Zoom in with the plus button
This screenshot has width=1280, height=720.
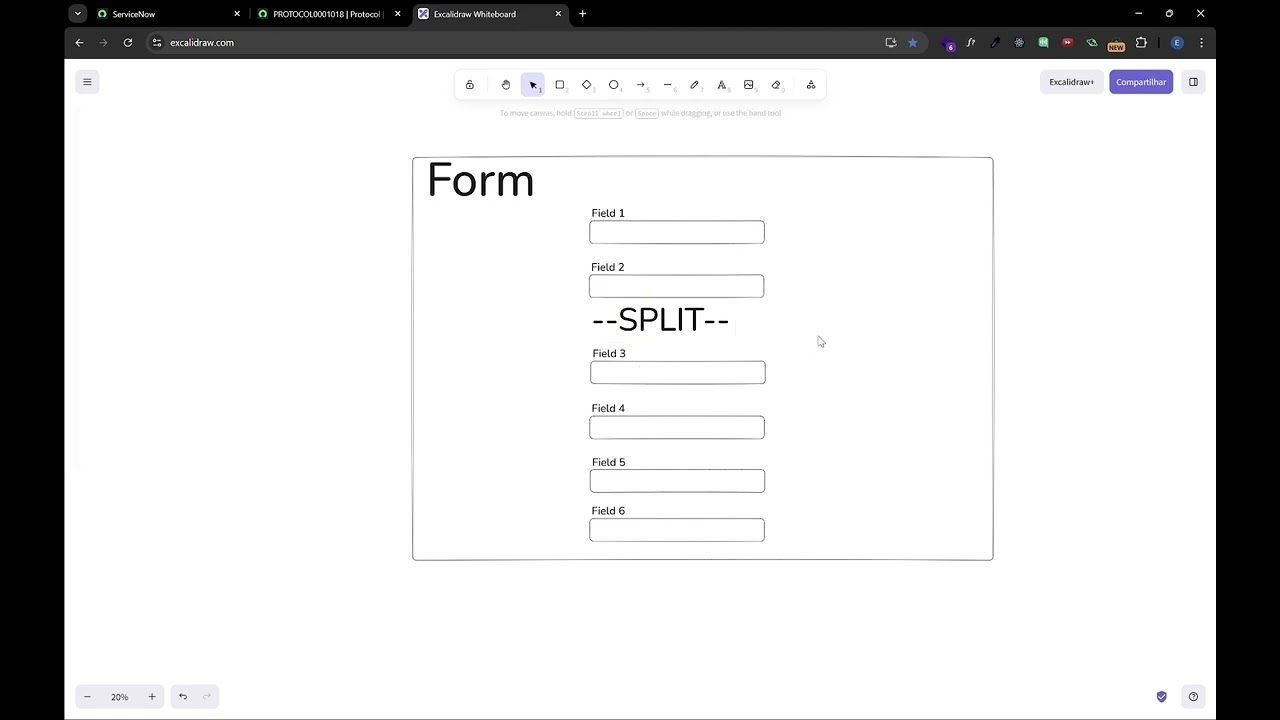[x=152, y=697]
